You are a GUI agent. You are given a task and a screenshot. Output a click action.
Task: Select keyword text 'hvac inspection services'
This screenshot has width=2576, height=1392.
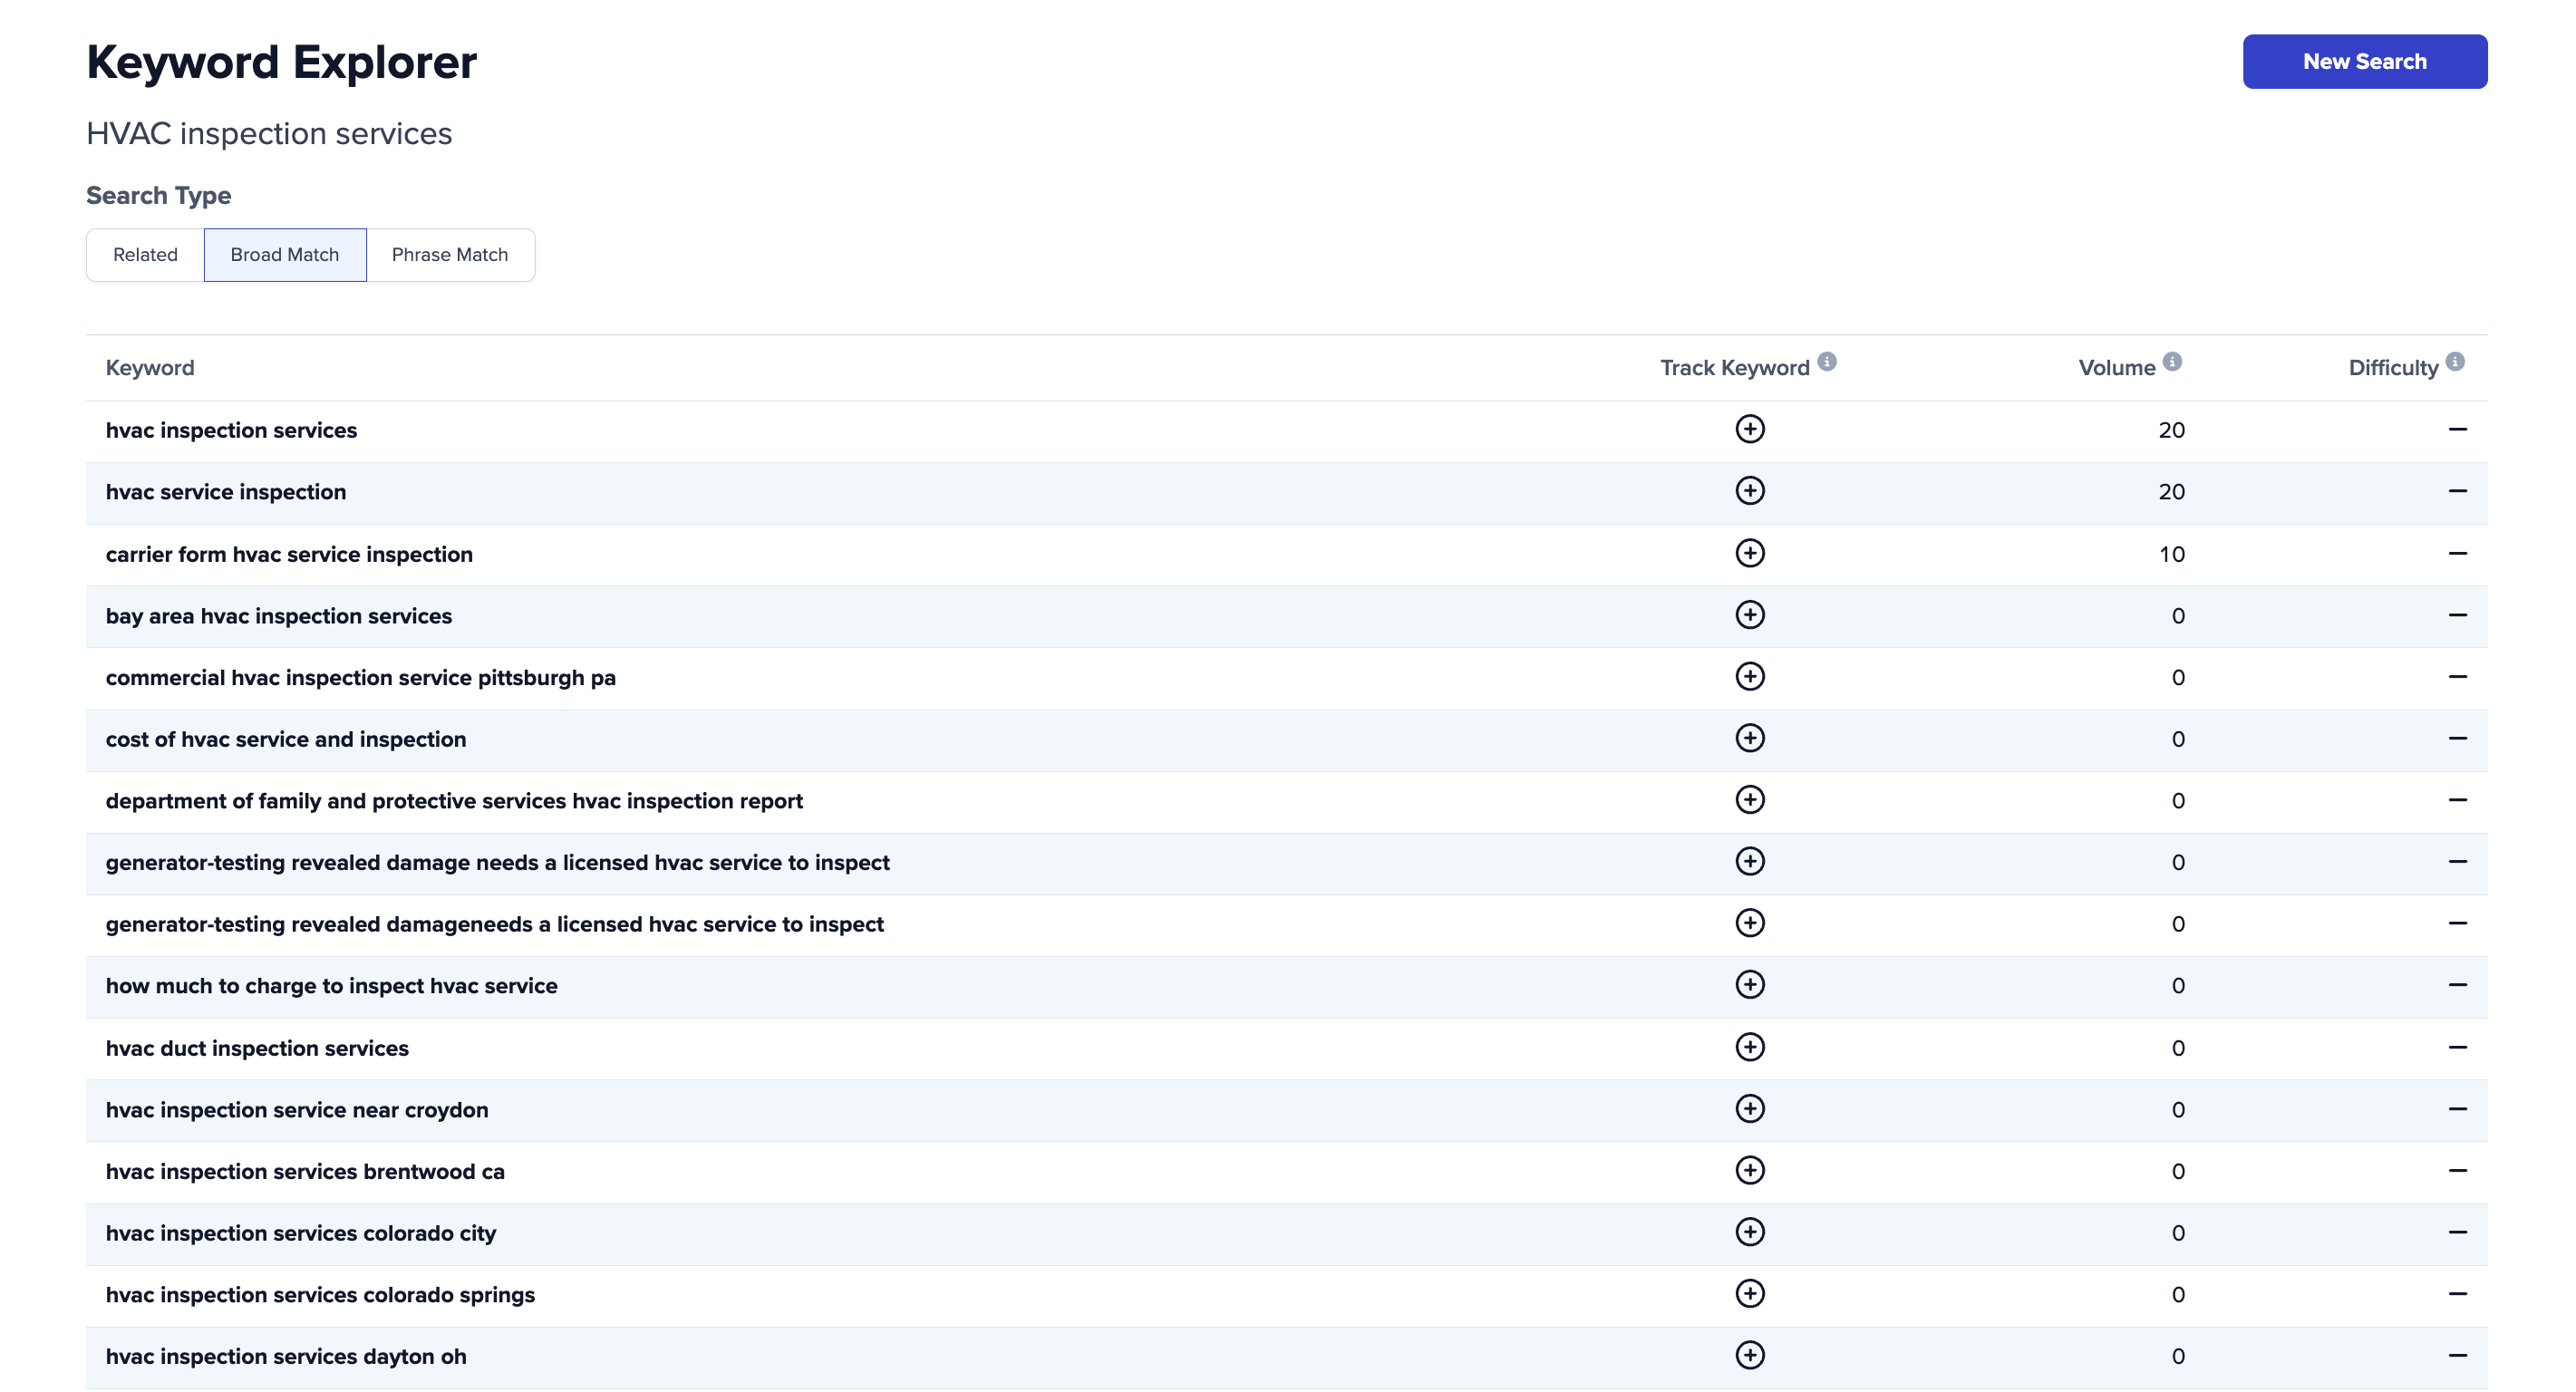[x=231, y=430]
